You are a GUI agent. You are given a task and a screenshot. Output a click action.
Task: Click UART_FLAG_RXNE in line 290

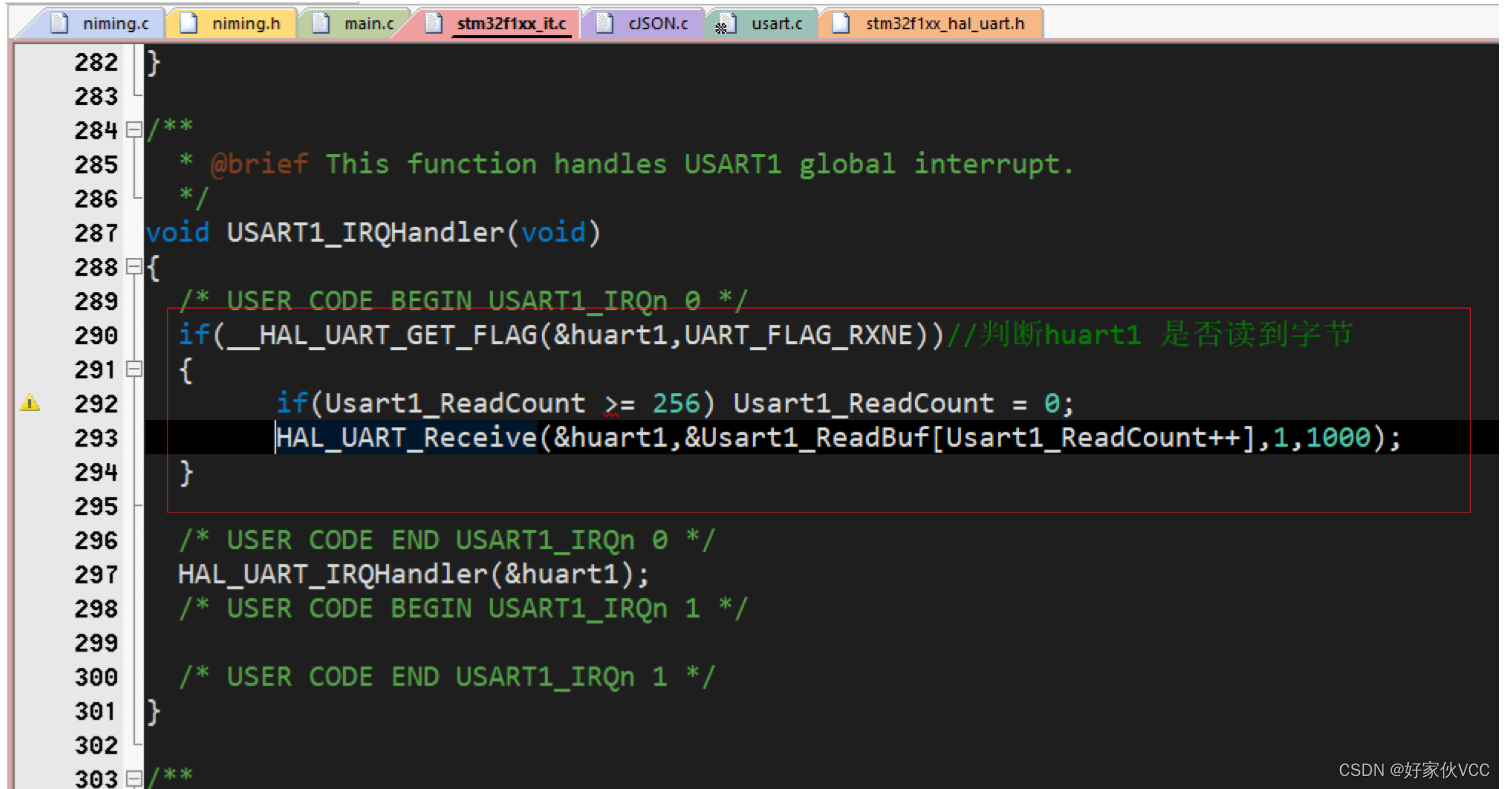tap(799, 335)
